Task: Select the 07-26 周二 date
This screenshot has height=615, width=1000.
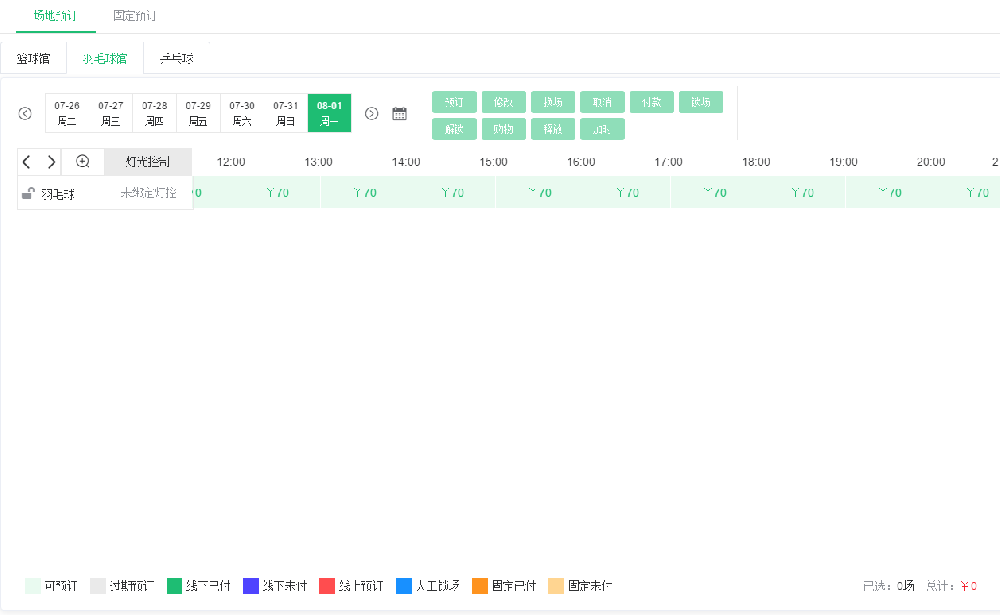Action: point(67,113)
